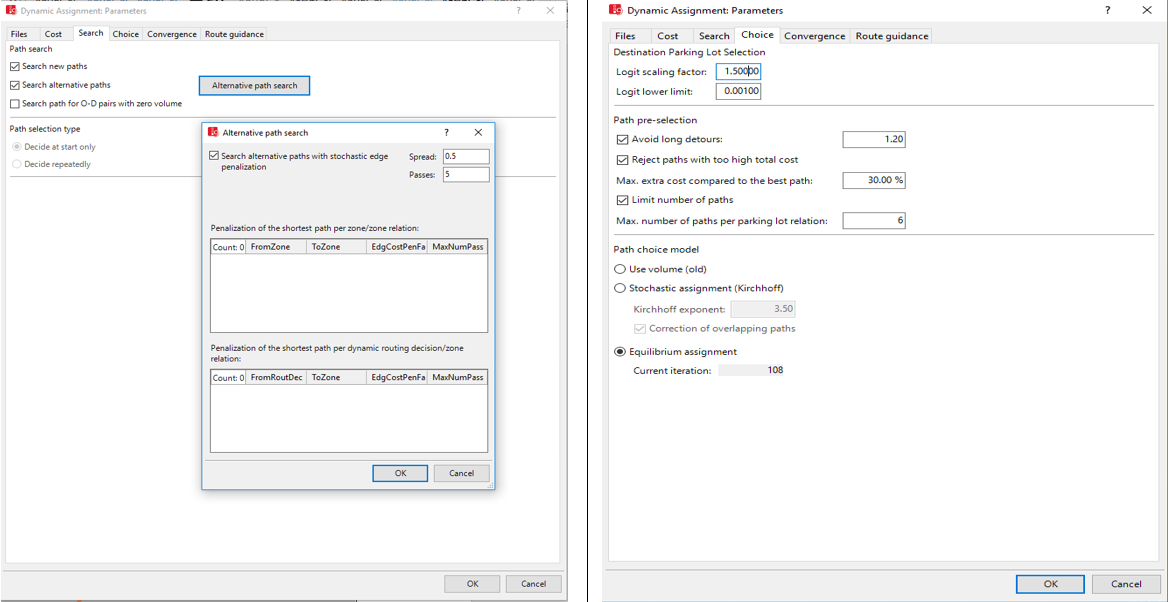Click the Max. extra cost percentage field
This screenshot has height=602, width=1168.
click(x=874, y=180)
